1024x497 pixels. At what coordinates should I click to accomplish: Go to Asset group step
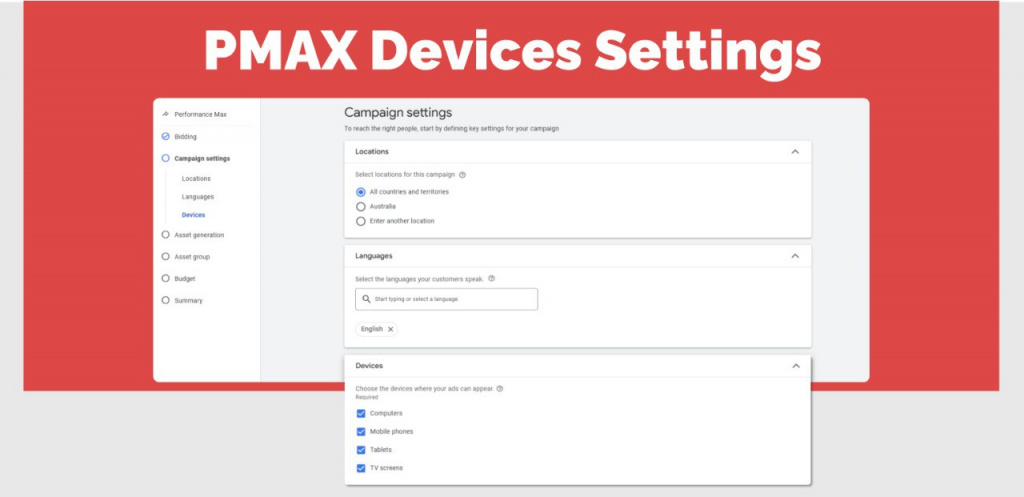click(192, 257)
